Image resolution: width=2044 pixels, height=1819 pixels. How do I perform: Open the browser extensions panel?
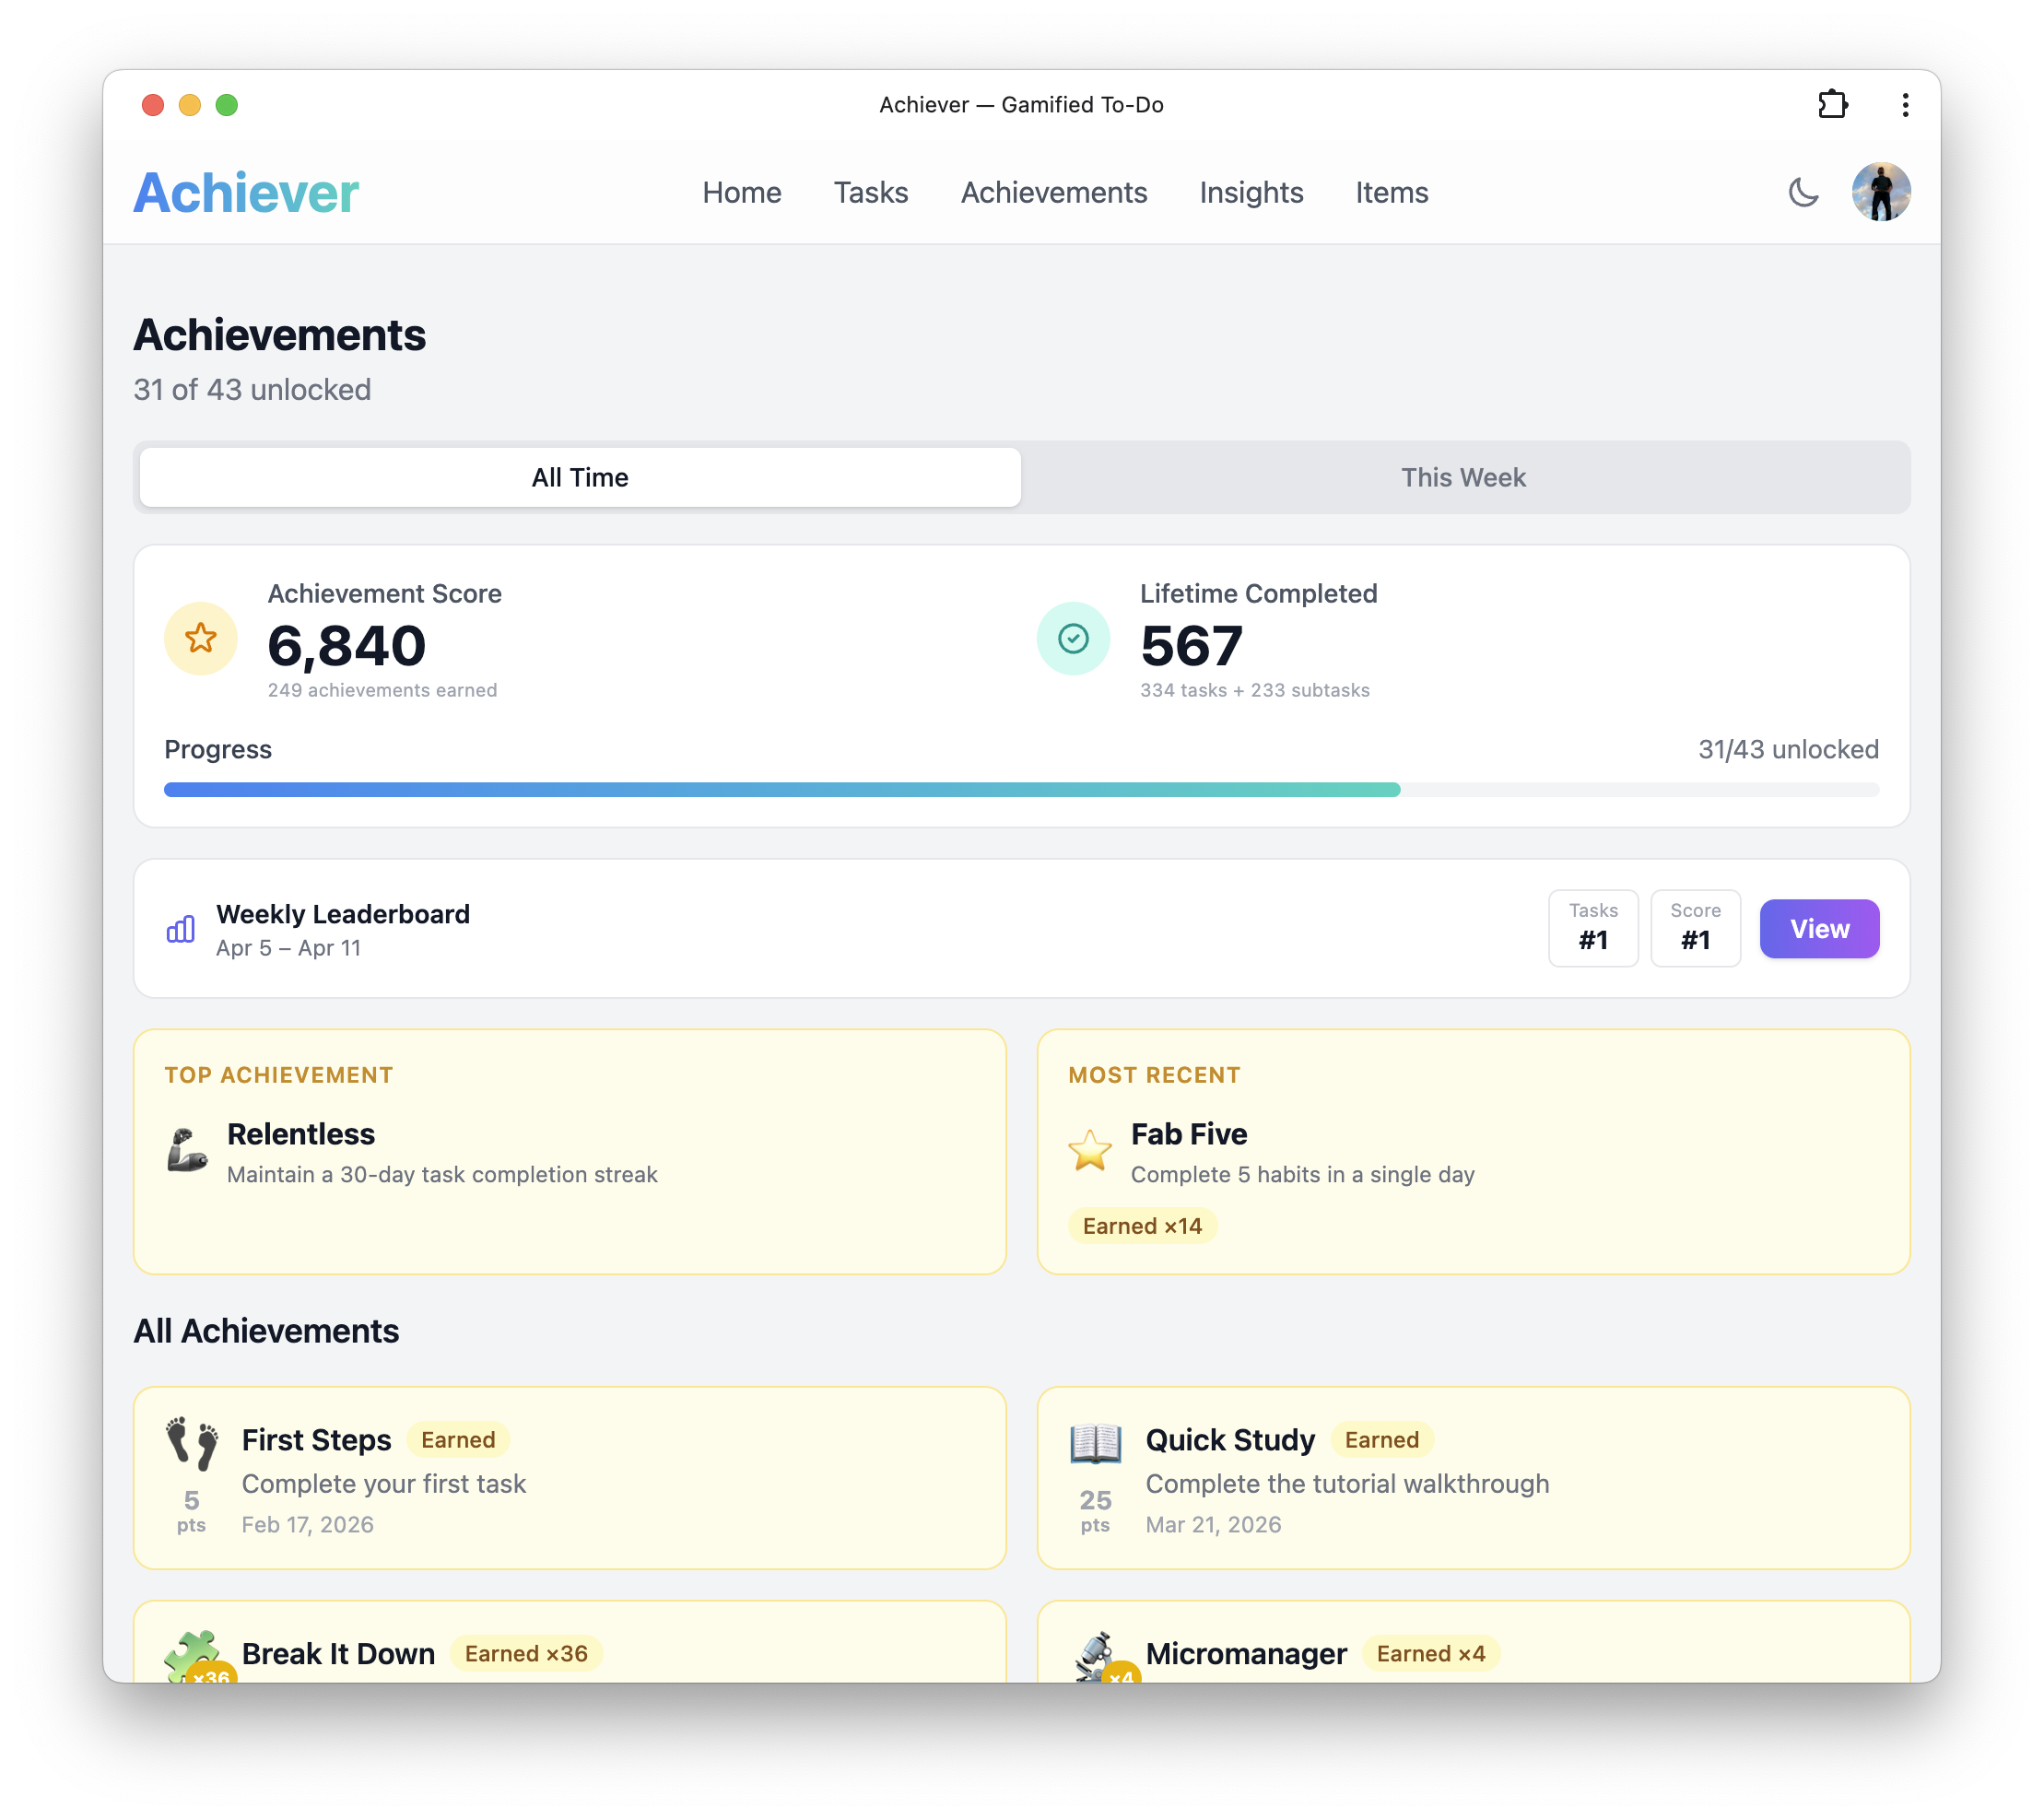tap(1835, 104)
